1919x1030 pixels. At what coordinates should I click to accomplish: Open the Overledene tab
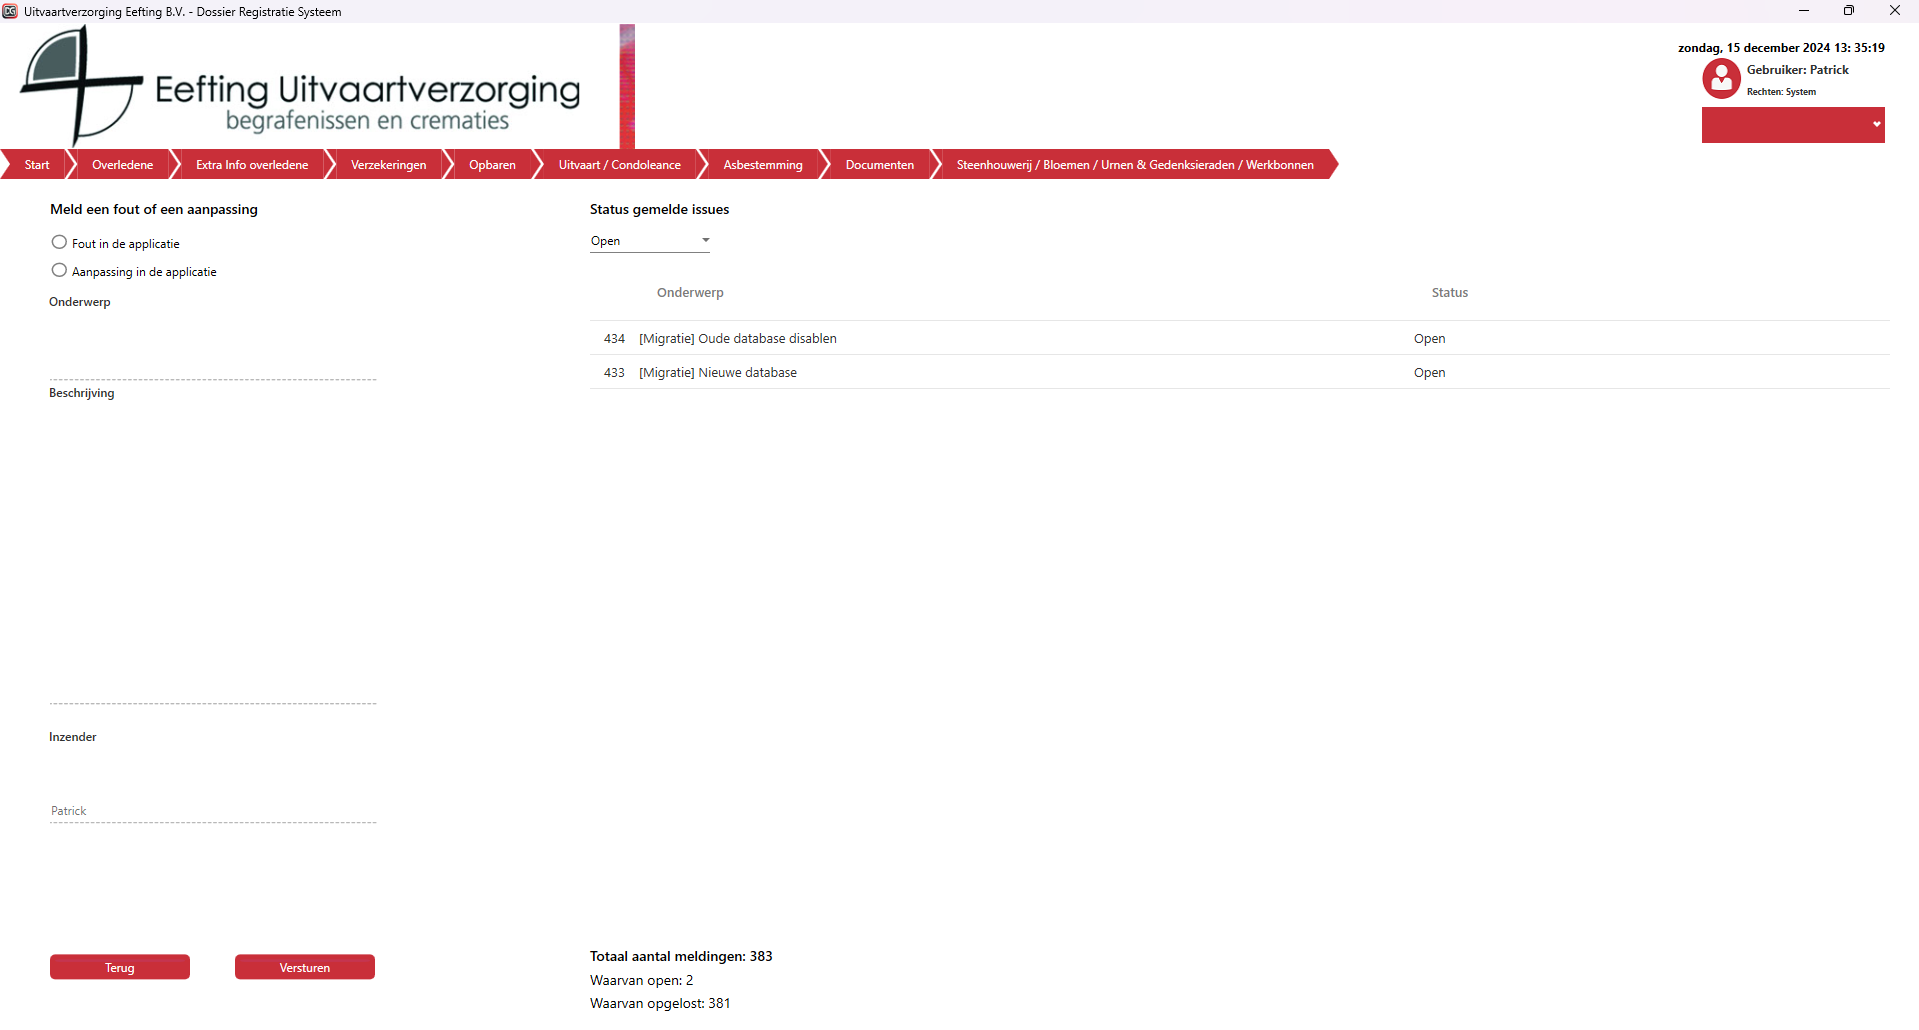point(122,165)
